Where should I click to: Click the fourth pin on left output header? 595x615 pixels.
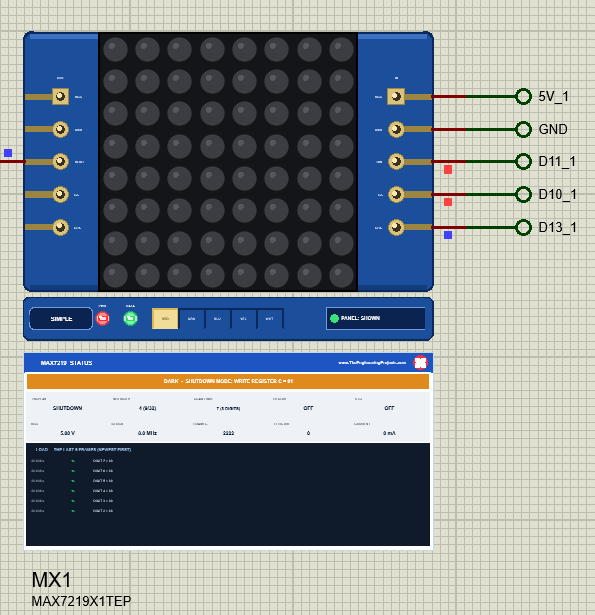point(60,194)
